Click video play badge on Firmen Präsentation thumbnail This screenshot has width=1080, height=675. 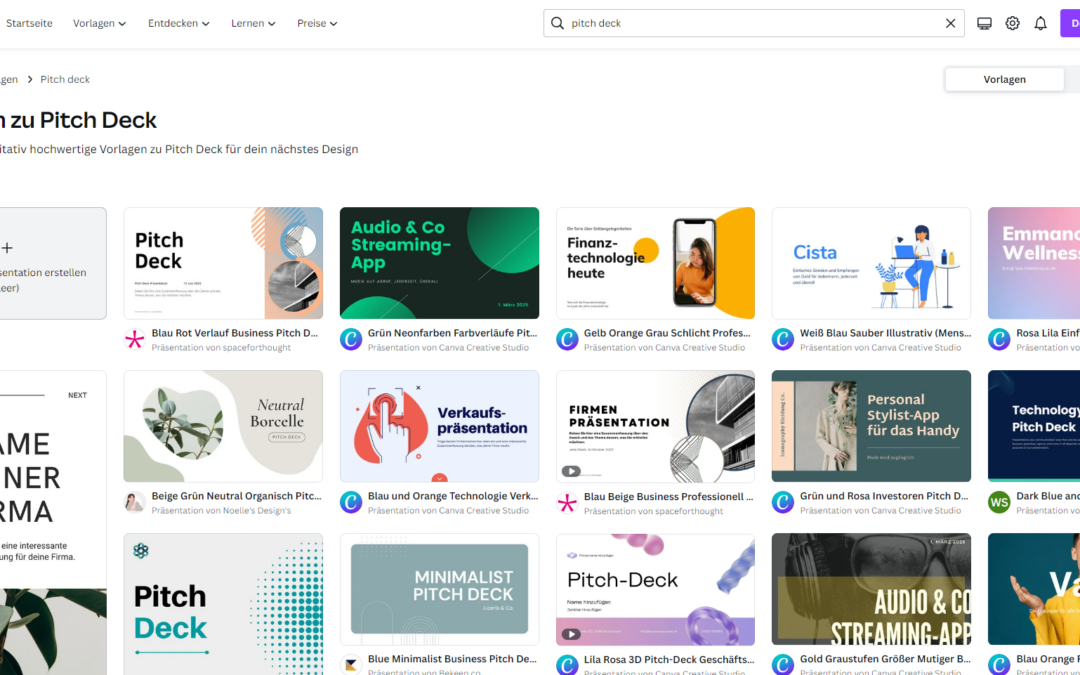point(571,471)
